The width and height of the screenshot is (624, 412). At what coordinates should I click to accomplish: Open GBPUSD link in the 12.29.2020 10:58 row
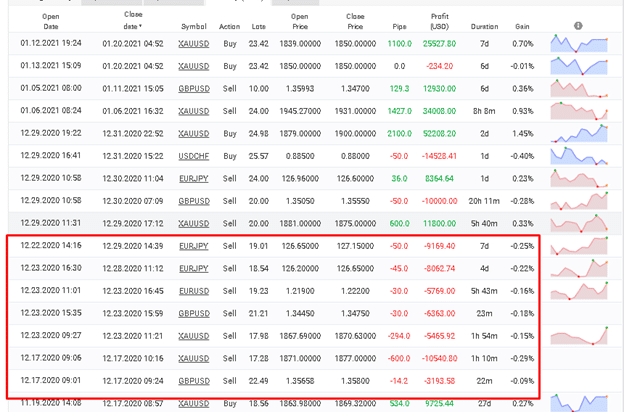click(194, 201)
